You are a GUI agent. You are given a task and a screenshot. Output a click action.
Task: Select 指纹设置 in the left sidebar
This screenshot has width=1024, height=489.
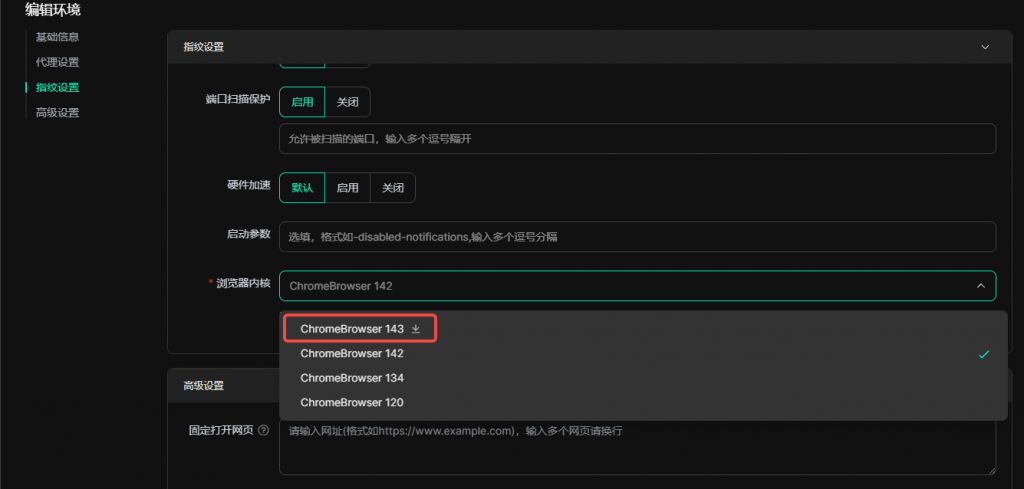(57, 88)
